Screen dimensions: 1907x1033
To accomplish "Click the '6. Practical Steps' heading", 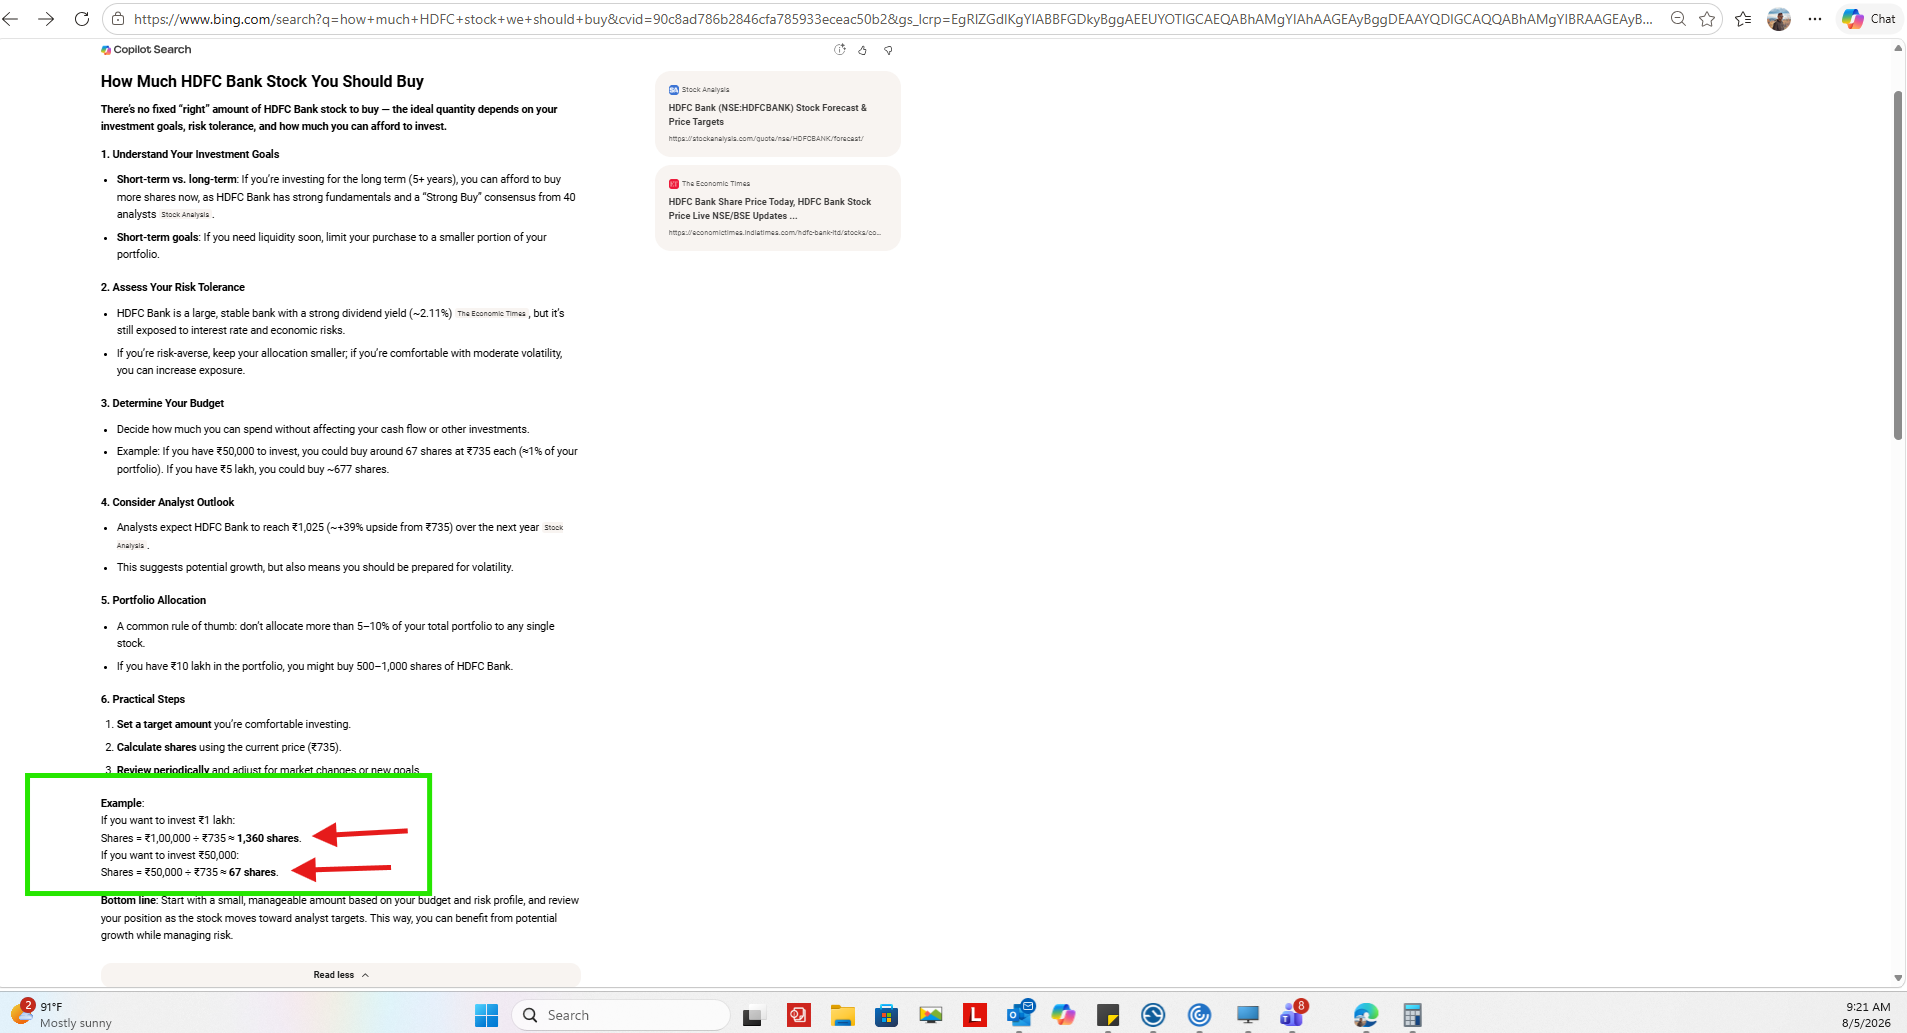I will click(143, 699).
